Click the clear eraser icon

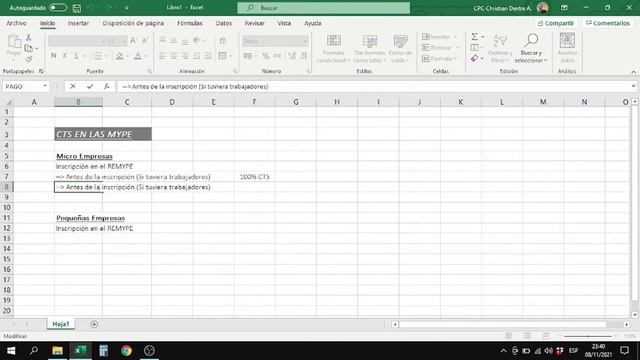point(474,59)
